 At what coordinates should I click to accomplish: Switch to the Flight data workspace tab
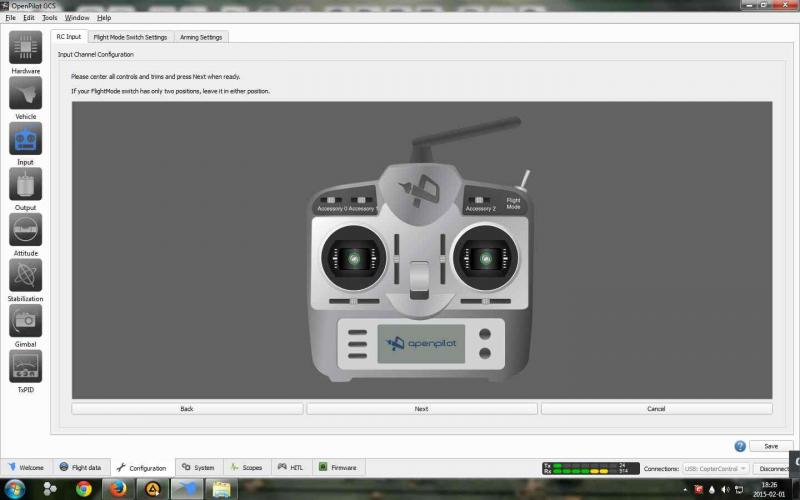coord(80,467)
